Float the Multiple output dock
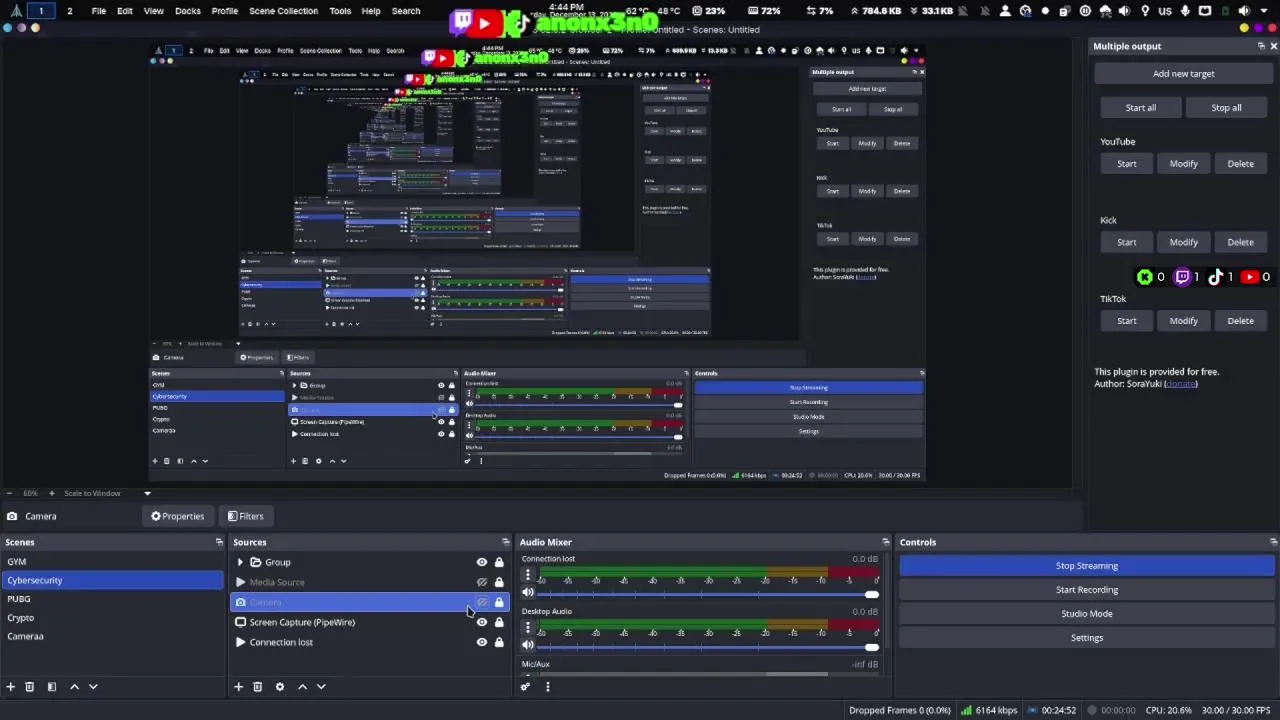The height and width of the screenshot is (720, 1280). click(x=1261, y=46)
